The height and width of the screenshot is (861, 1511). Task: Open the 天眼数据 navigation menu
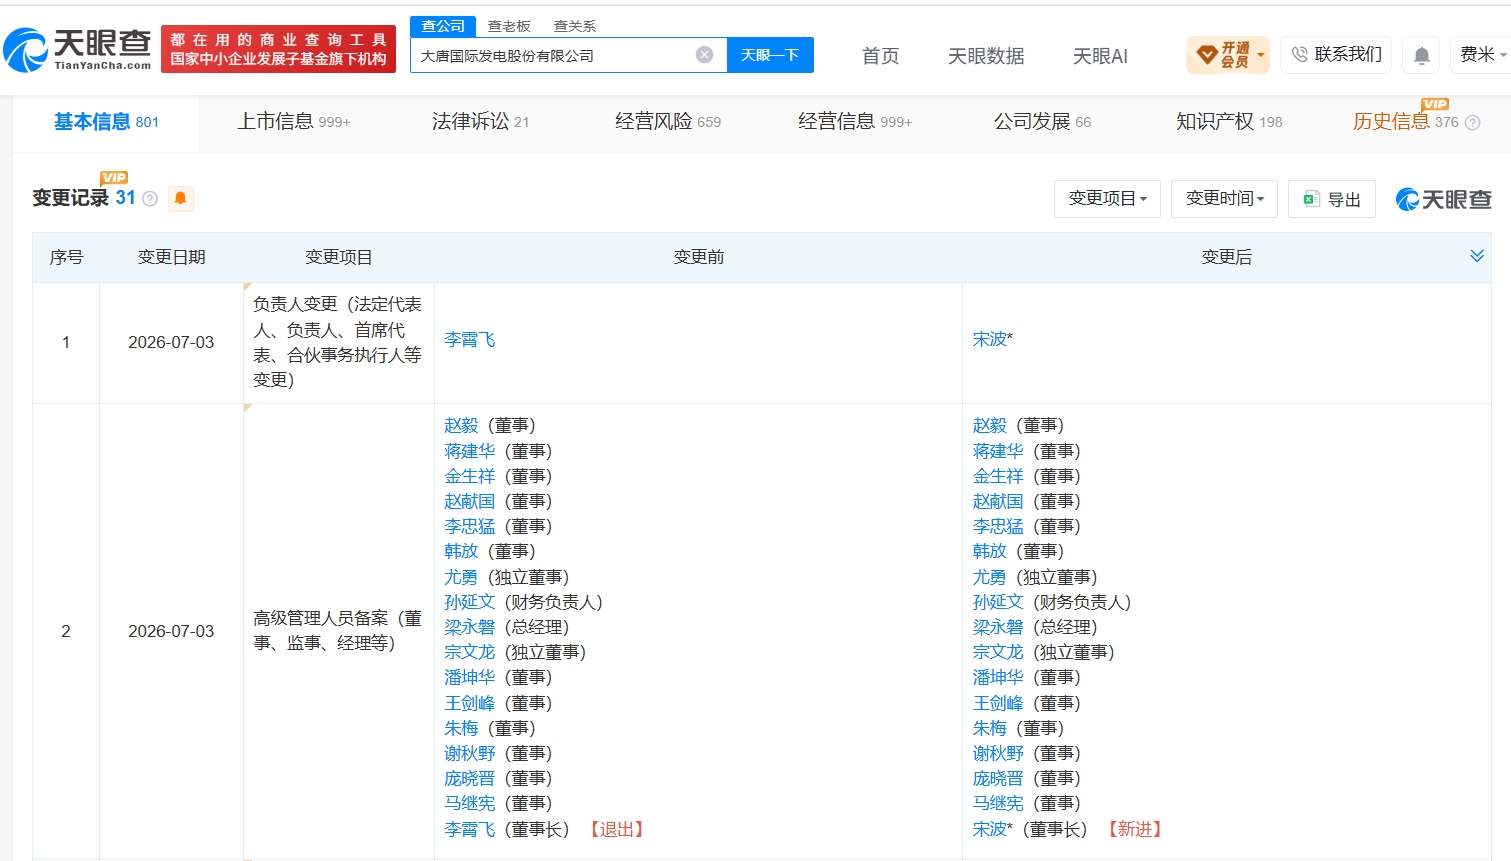(x=986, y=56)
